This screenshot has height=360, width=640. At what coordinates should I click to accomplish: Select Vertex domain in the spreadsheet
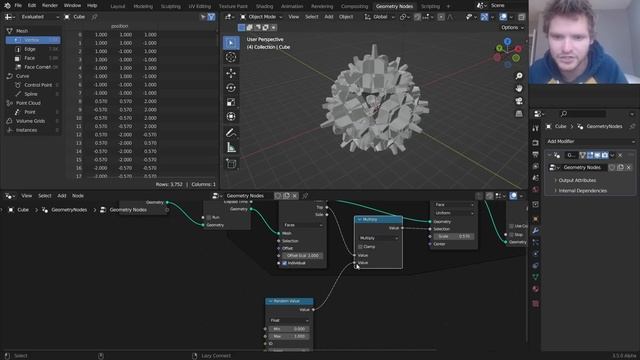coord(33,40)
